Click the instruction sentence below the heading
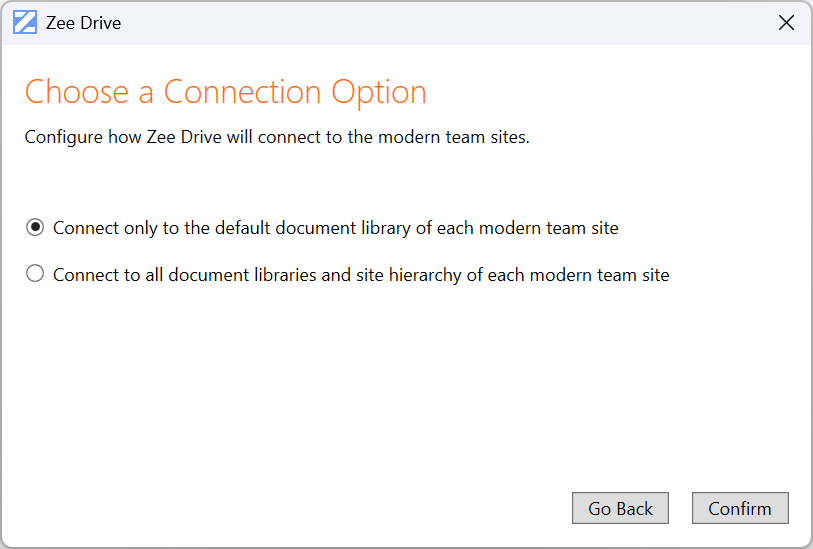813x549 pixels. click(x=276, y=137)
